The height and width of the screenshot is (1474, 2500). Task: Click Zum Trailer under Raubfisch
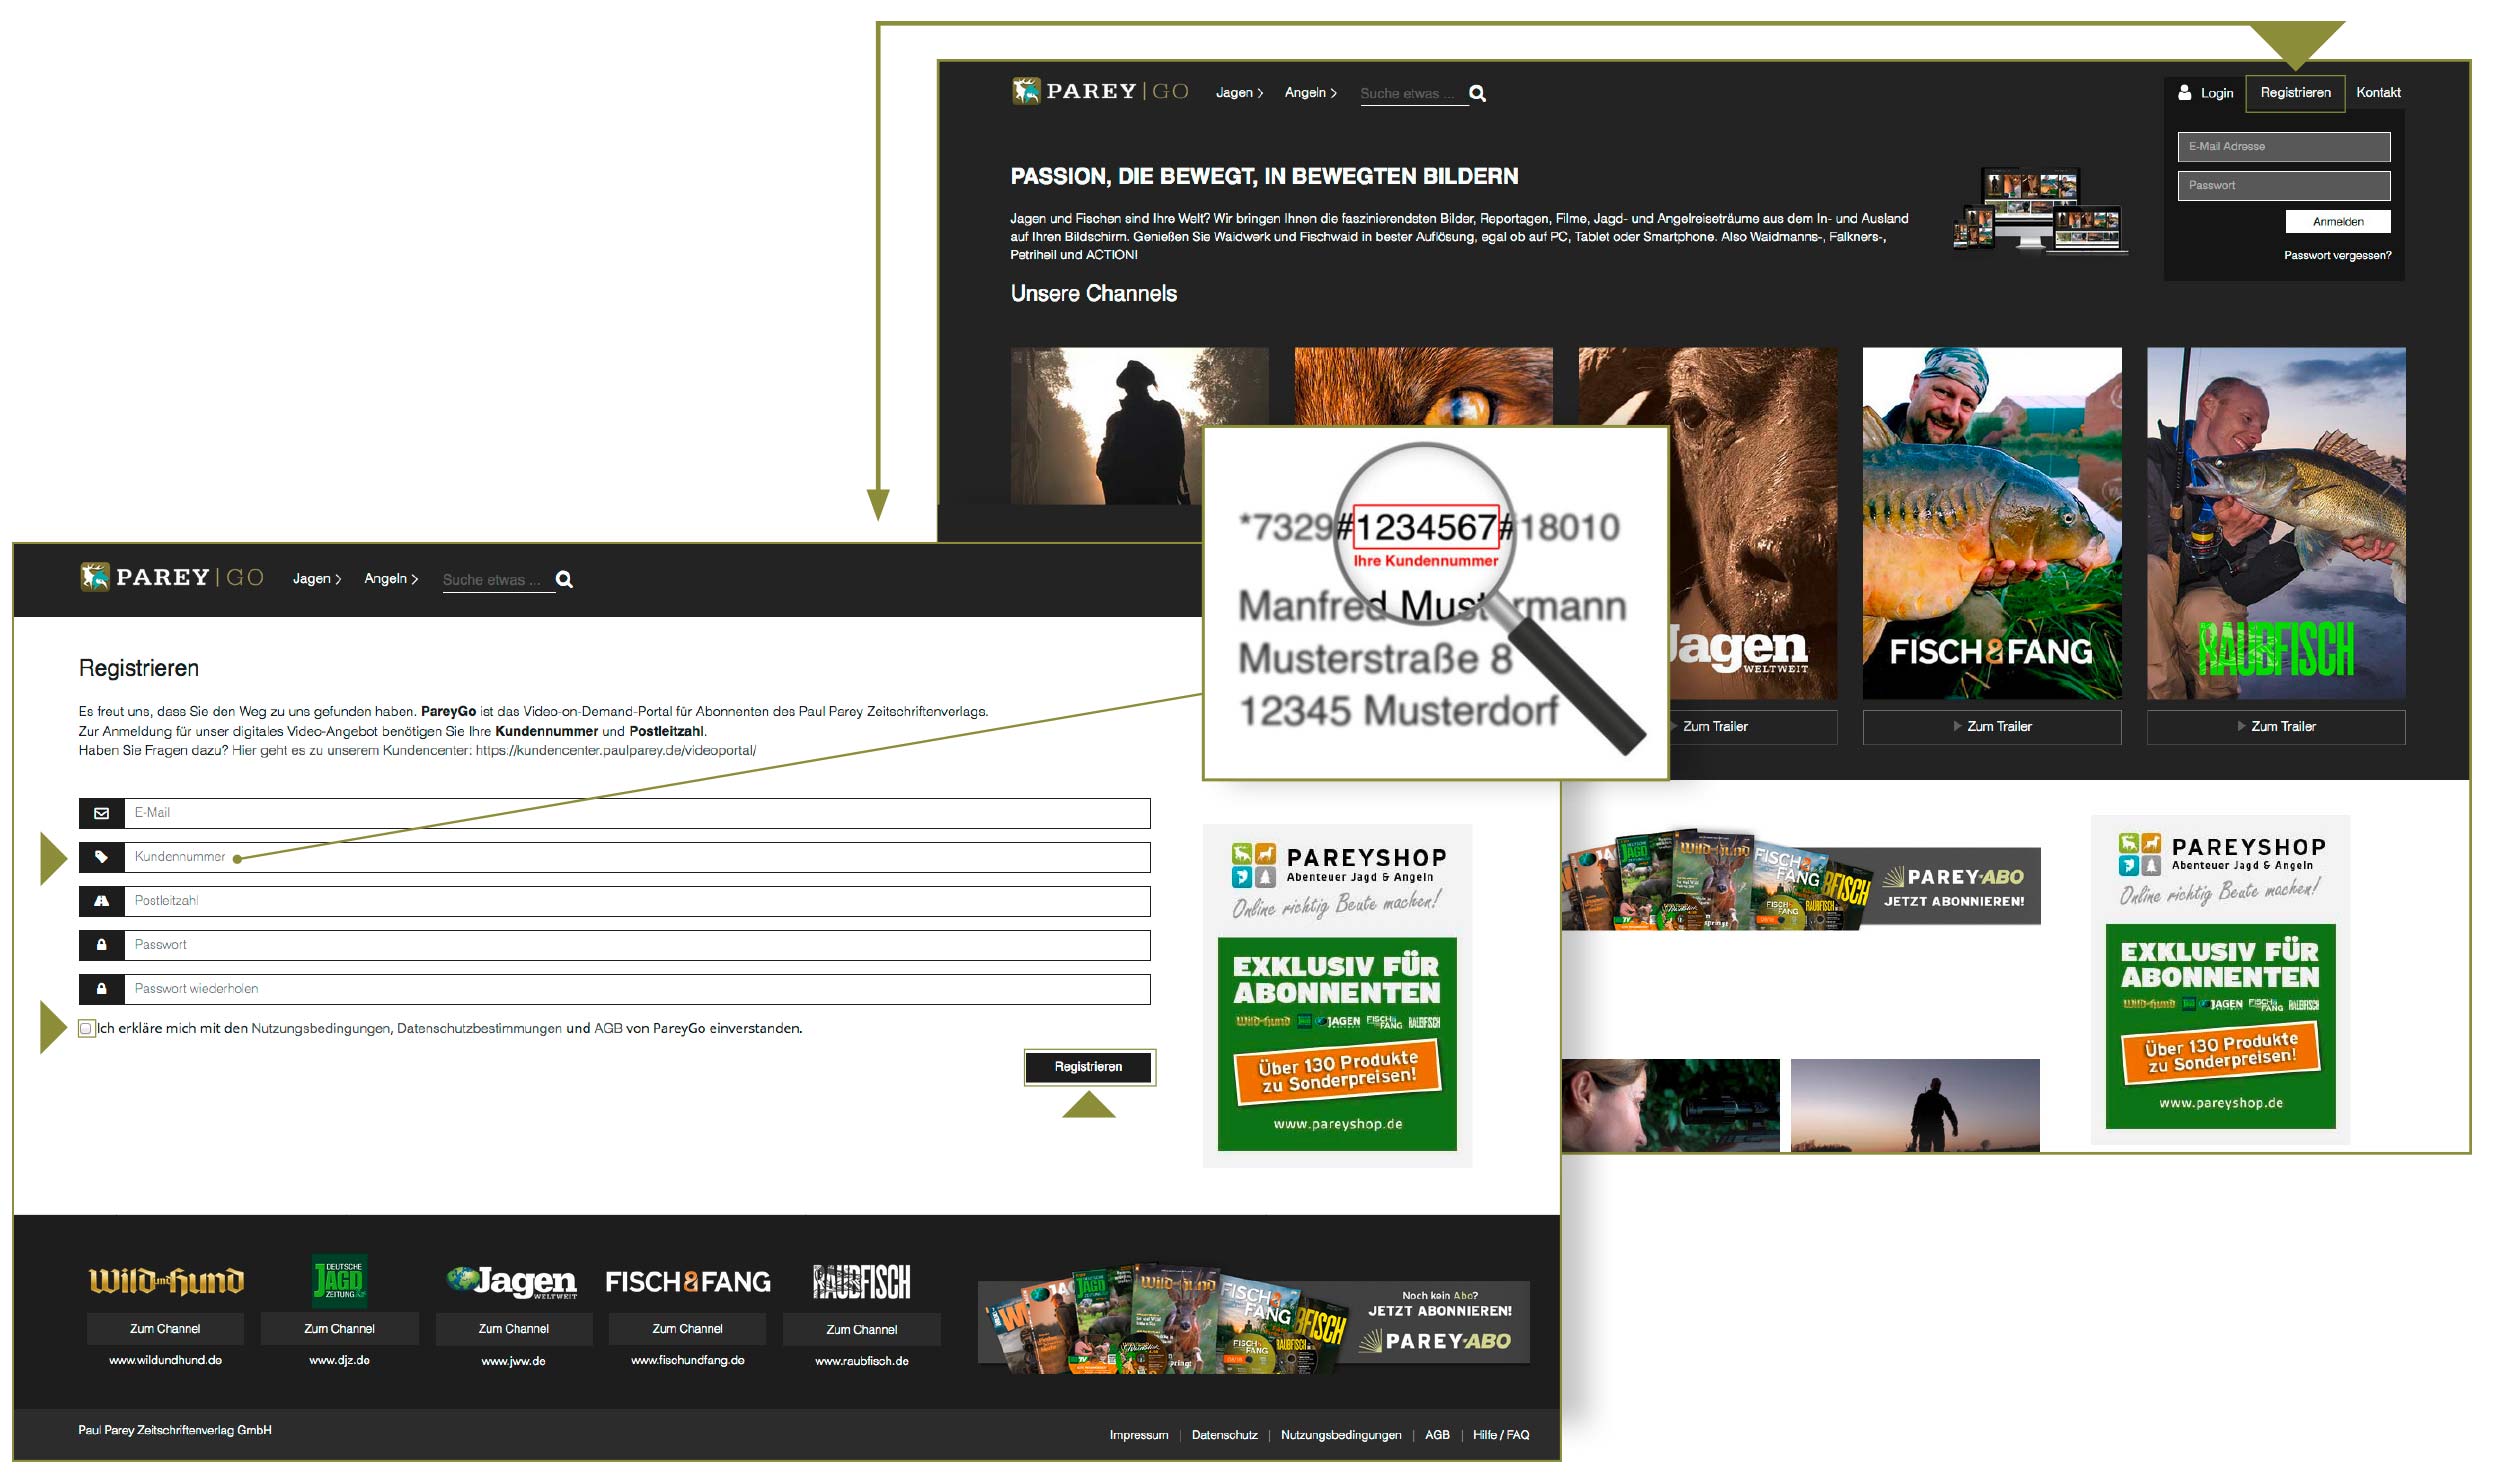point(2275,727)
